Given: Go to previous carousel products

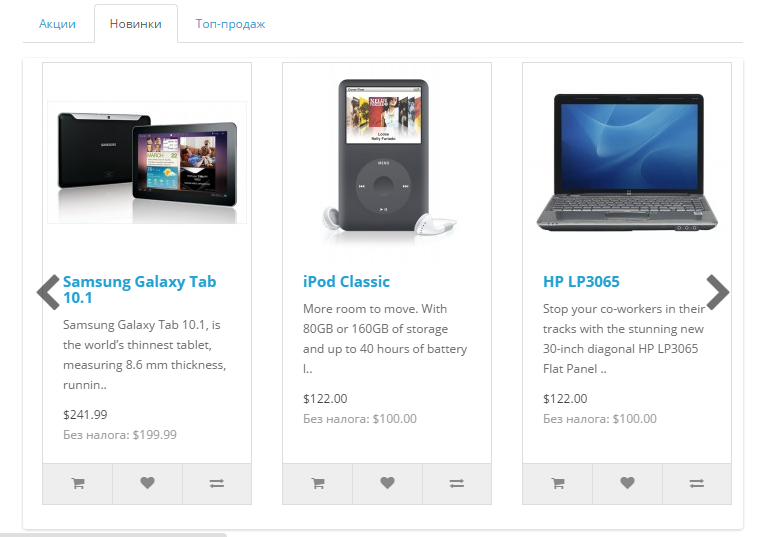Looking at the screenshot, I should [48, 292].
